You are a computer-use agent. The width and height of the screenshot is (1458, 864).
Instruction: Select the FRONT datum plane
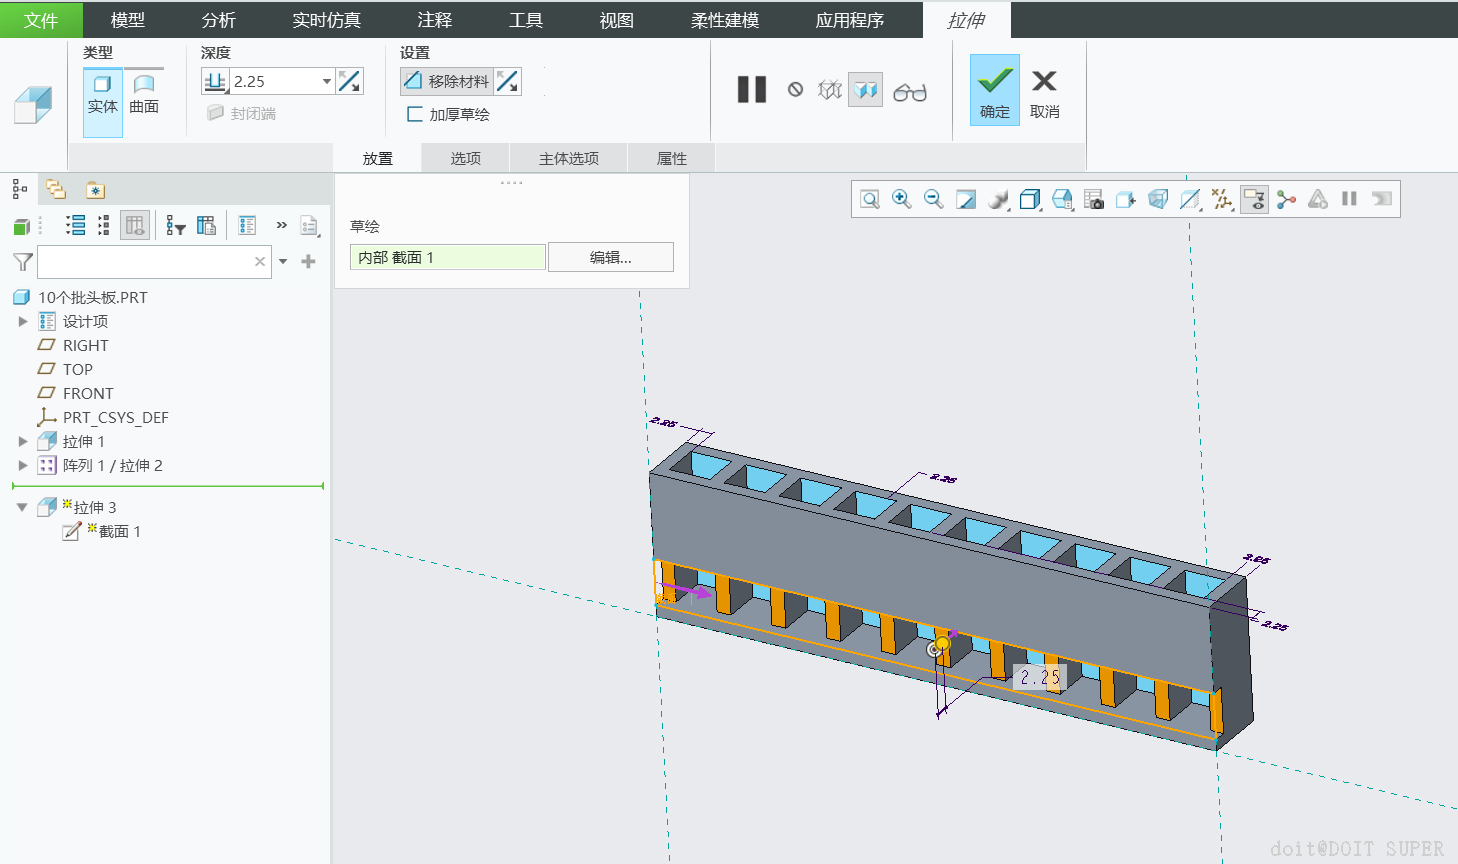coord(88,393)
